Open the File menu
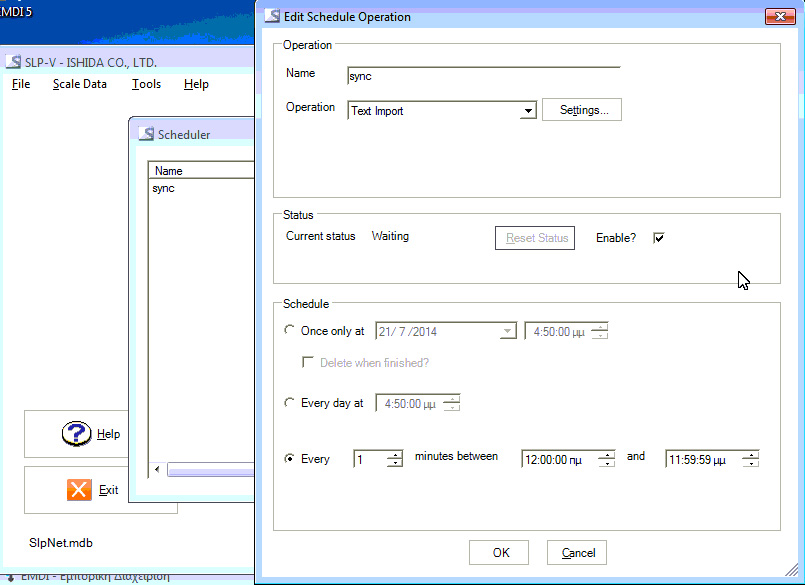This screenshot has height=585, width=805. [x=21, y=84]
